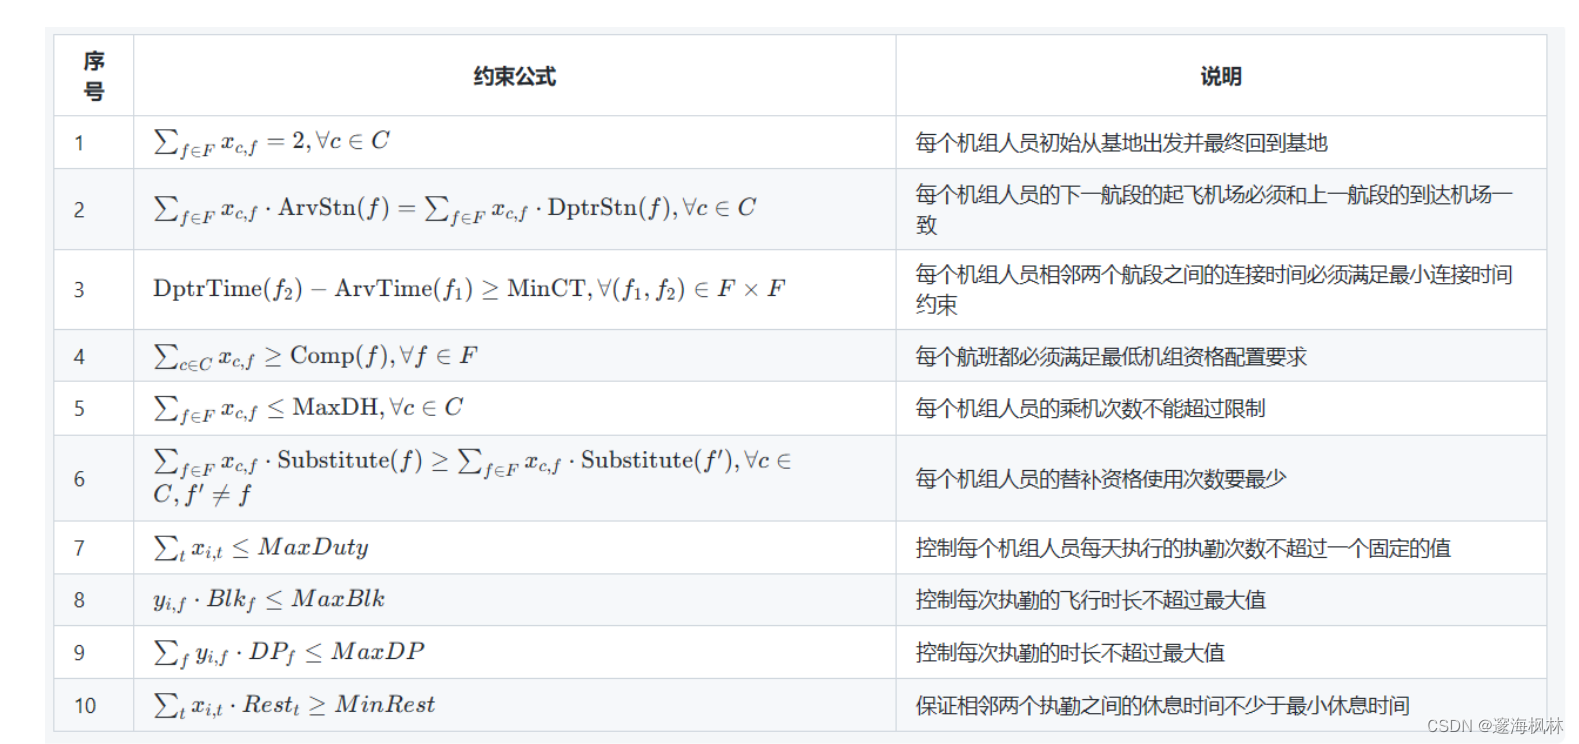Click the DptrTime minus ArvTime MinCT formula
The height and width of the screenshot is (744, 1579).
(469, 289)
